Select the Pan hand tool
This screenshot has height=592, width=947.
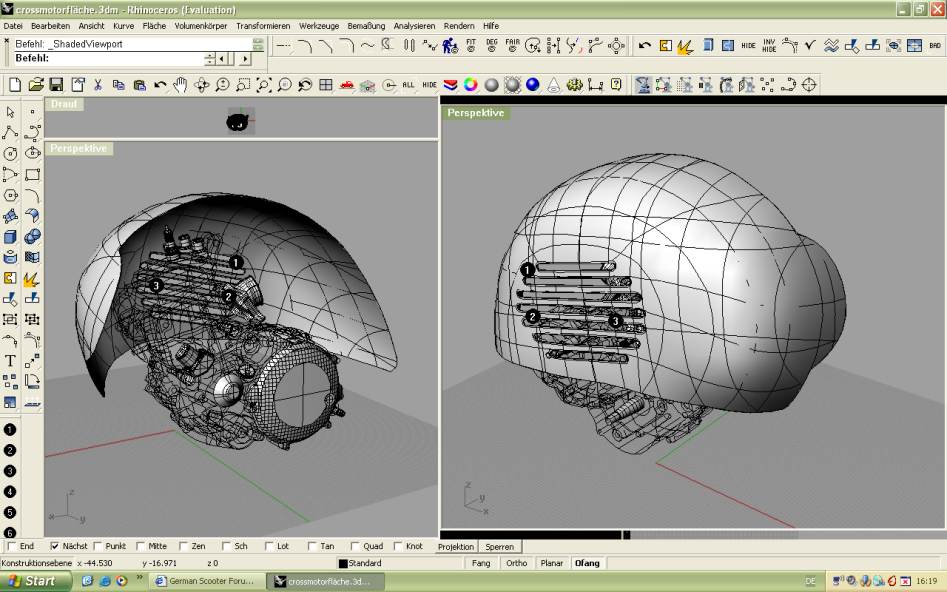(x=181, y=85)
